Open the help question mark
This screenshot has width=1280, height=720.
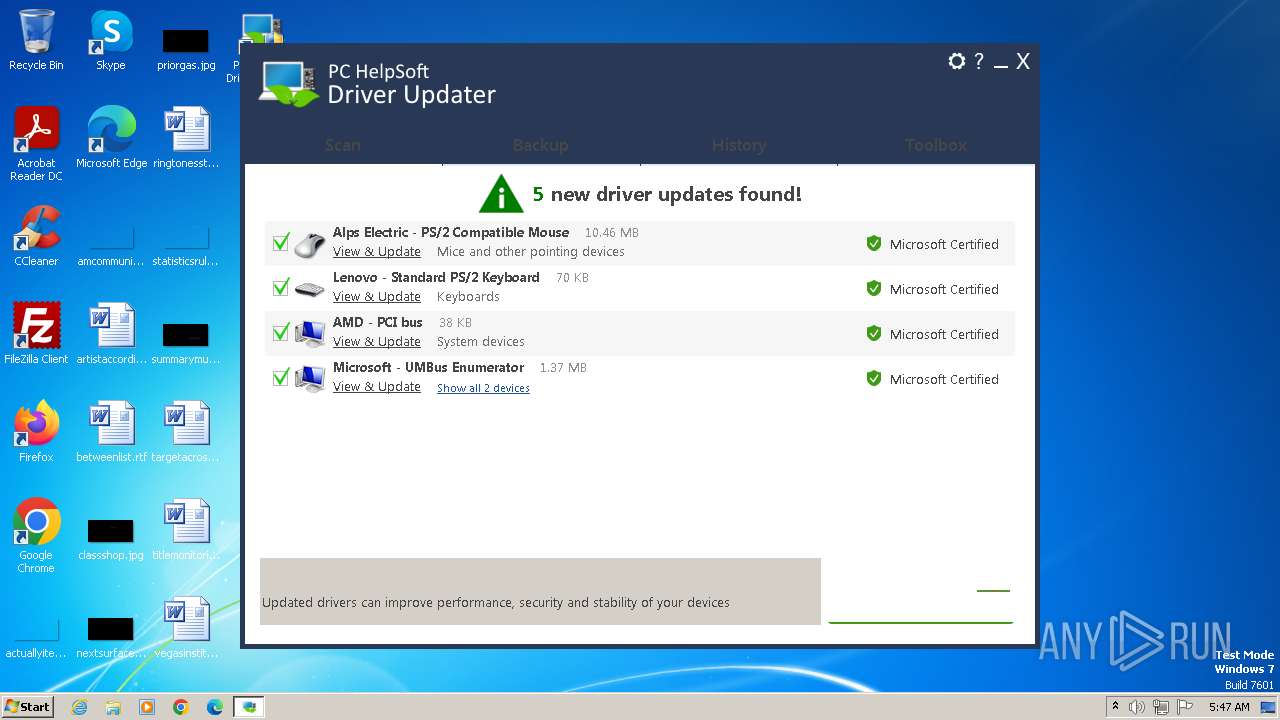(979, 62)
